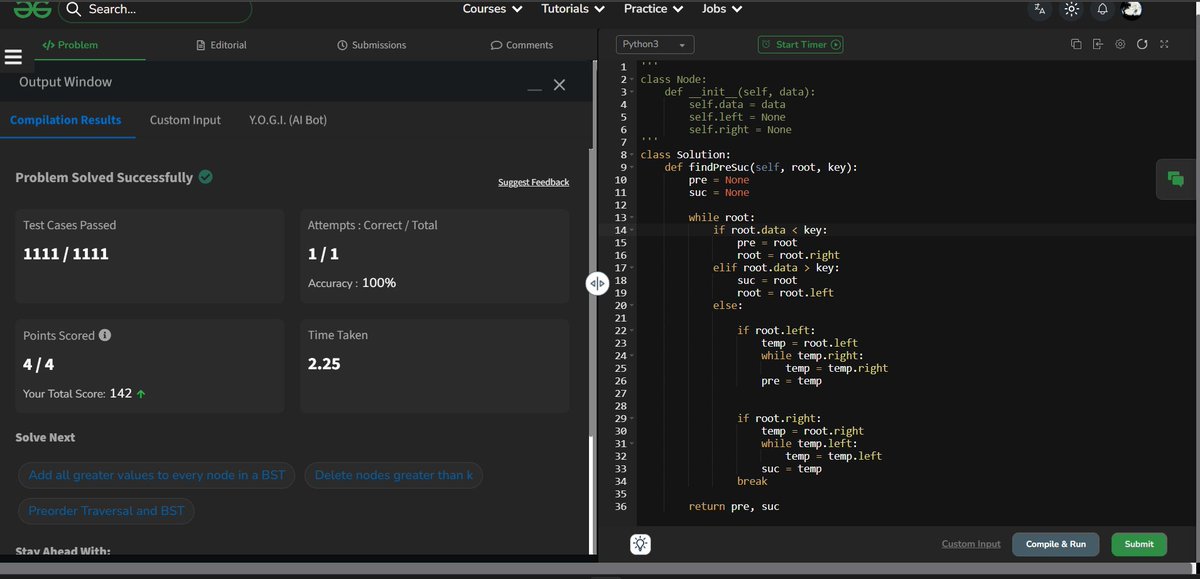This screenshot has height=579, width=1200.
Task: Open the editor settings gear
Action: [x=1120, y=44]
